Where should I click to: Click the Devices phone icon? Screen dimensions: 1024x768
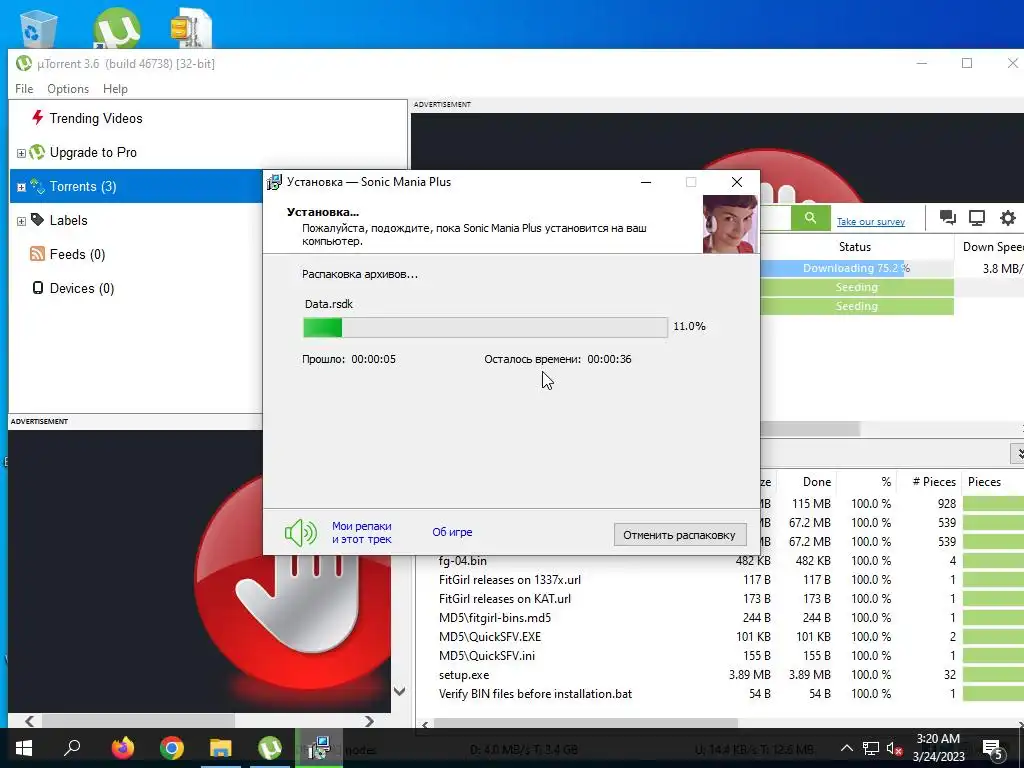38,288
